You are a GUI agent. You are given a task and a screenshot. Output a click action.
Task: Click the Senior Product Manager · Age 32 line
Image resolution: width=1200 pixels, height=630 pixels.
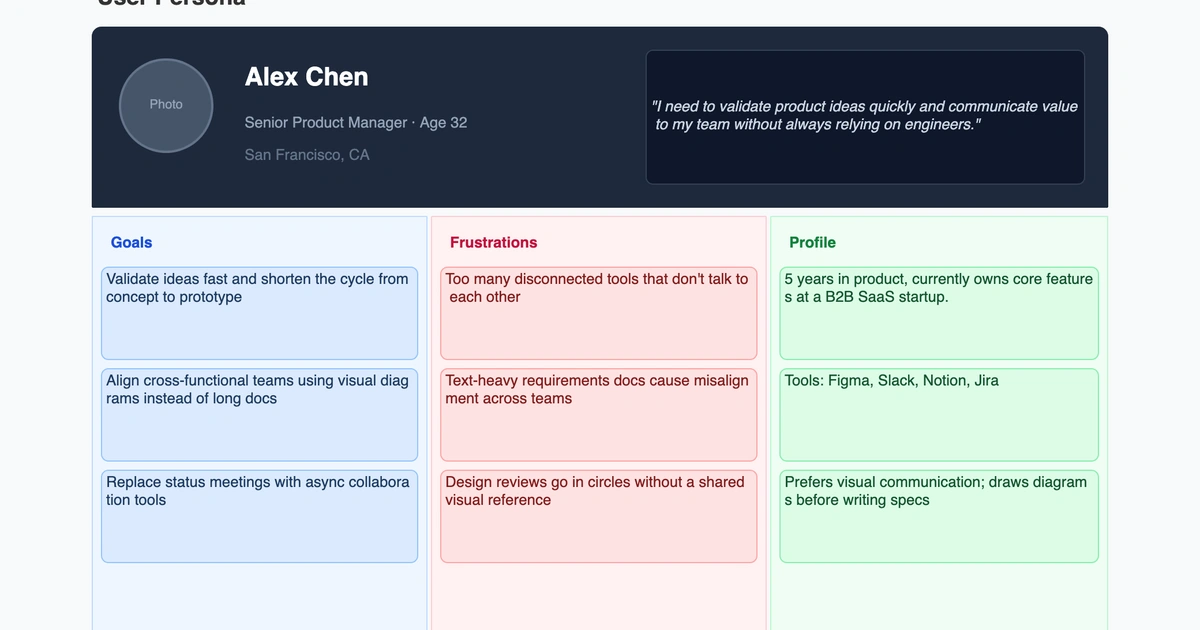(356, 123)
